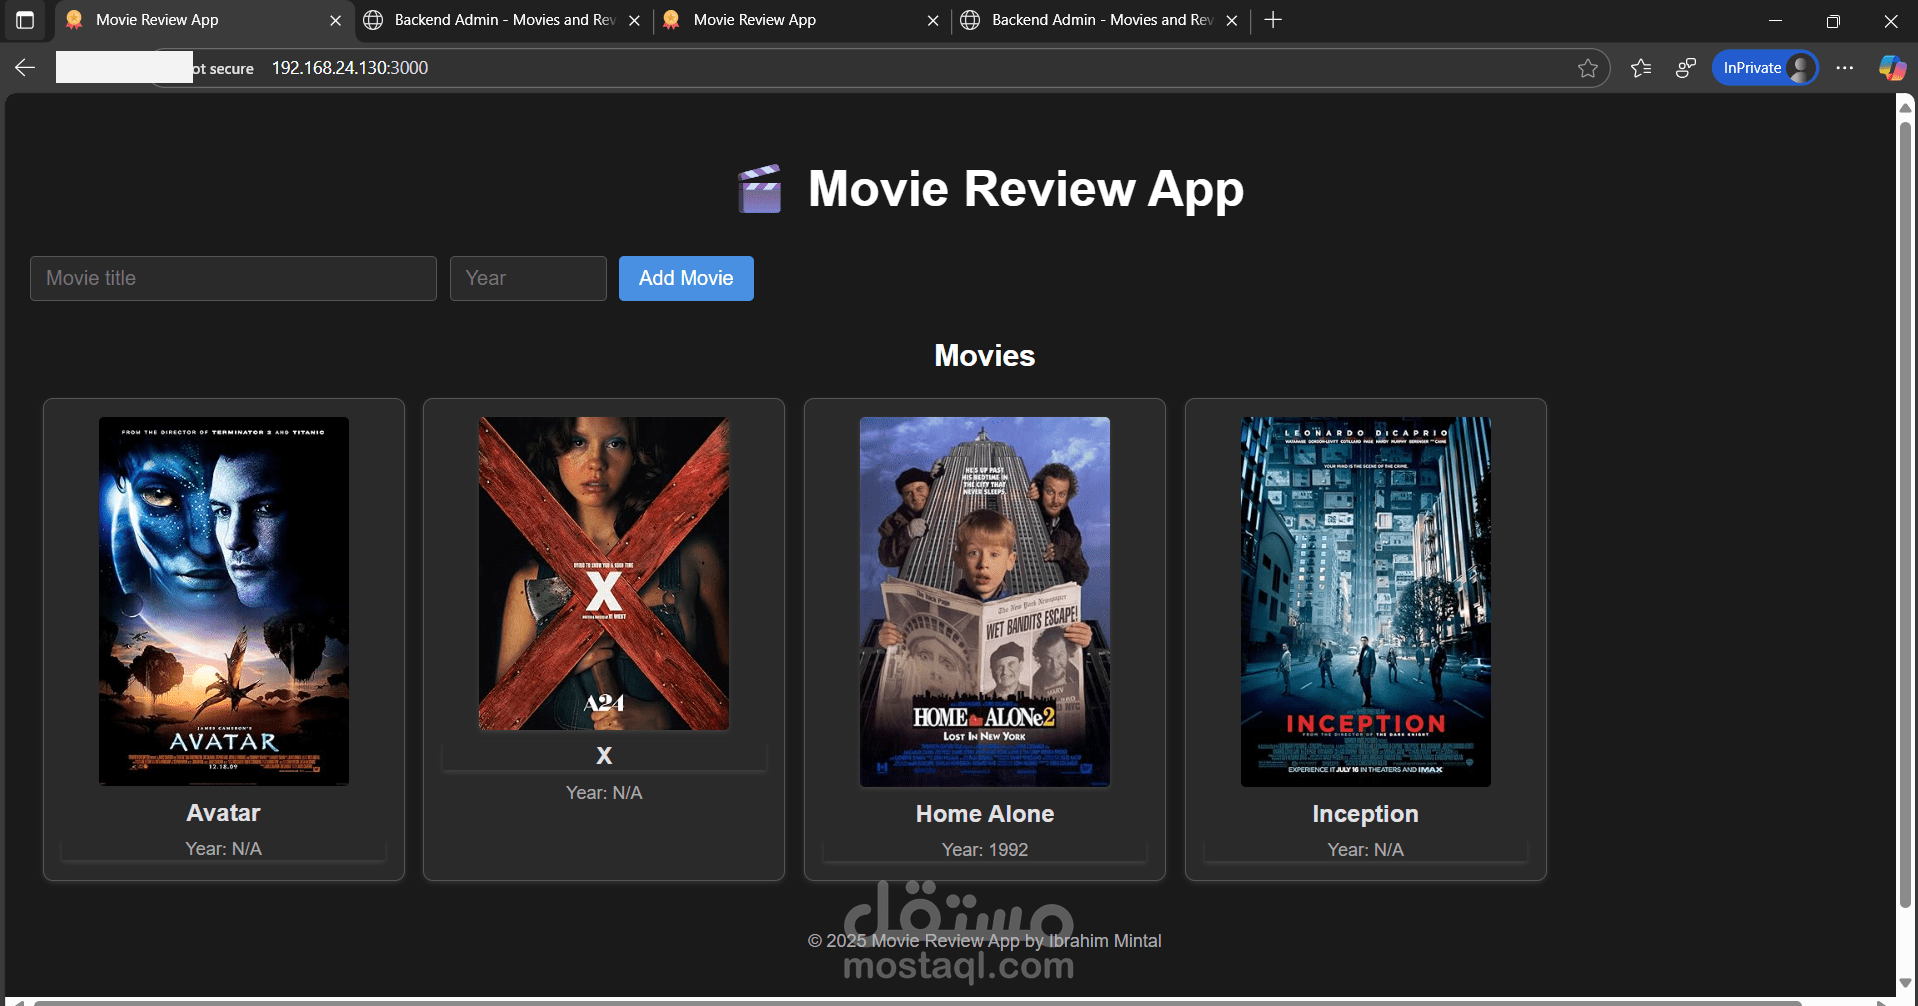This screenshot has height=1006, width=1918.
Task: Click the Home Alone 2 poster
Action: pyautogui.click(x=985, y=602)
